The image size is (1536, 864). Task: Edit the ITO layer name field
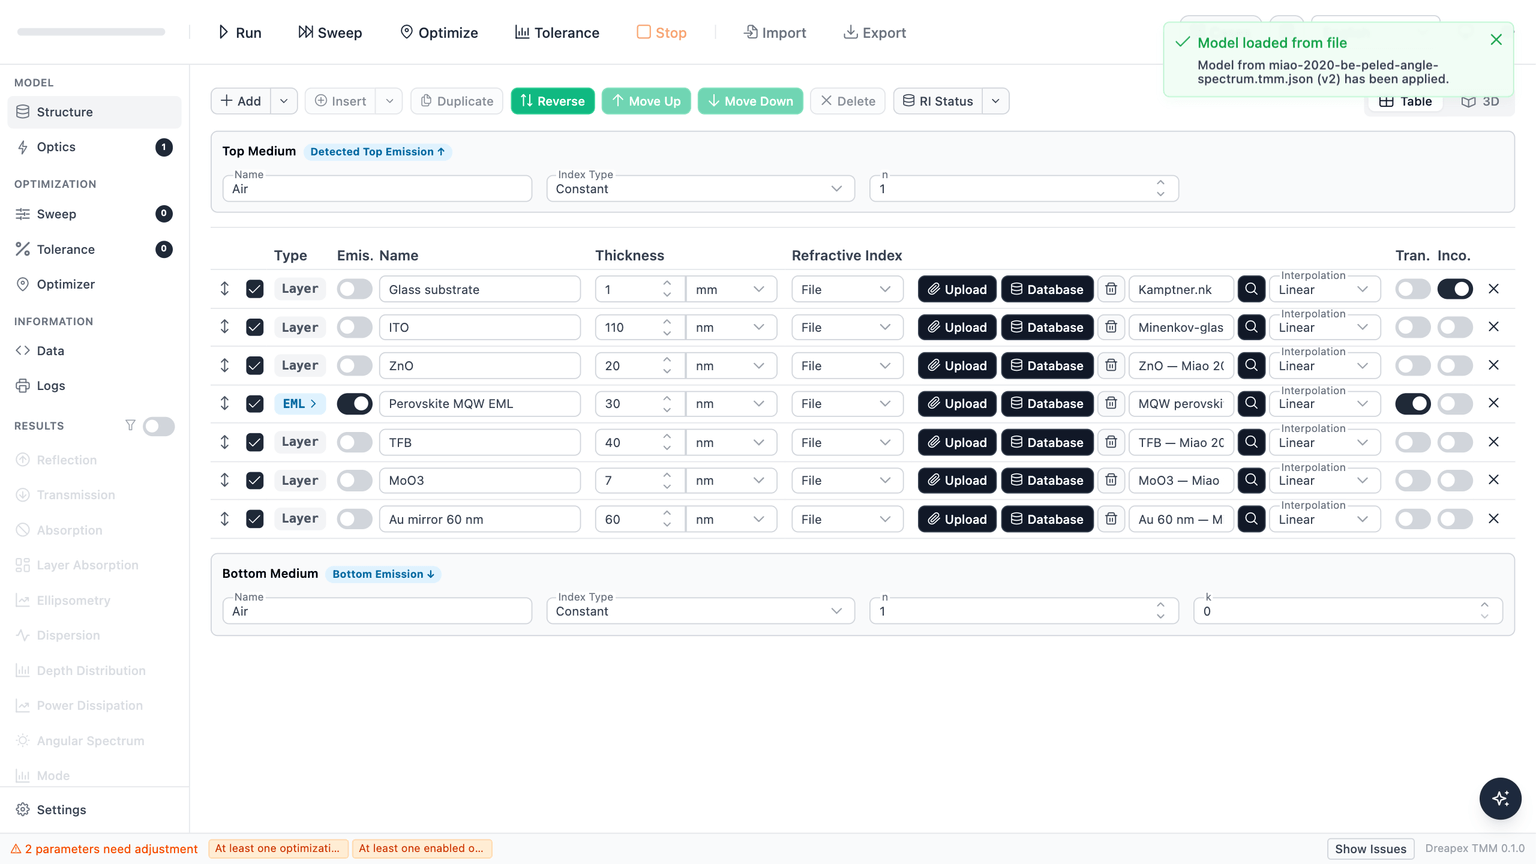[480, 327]
